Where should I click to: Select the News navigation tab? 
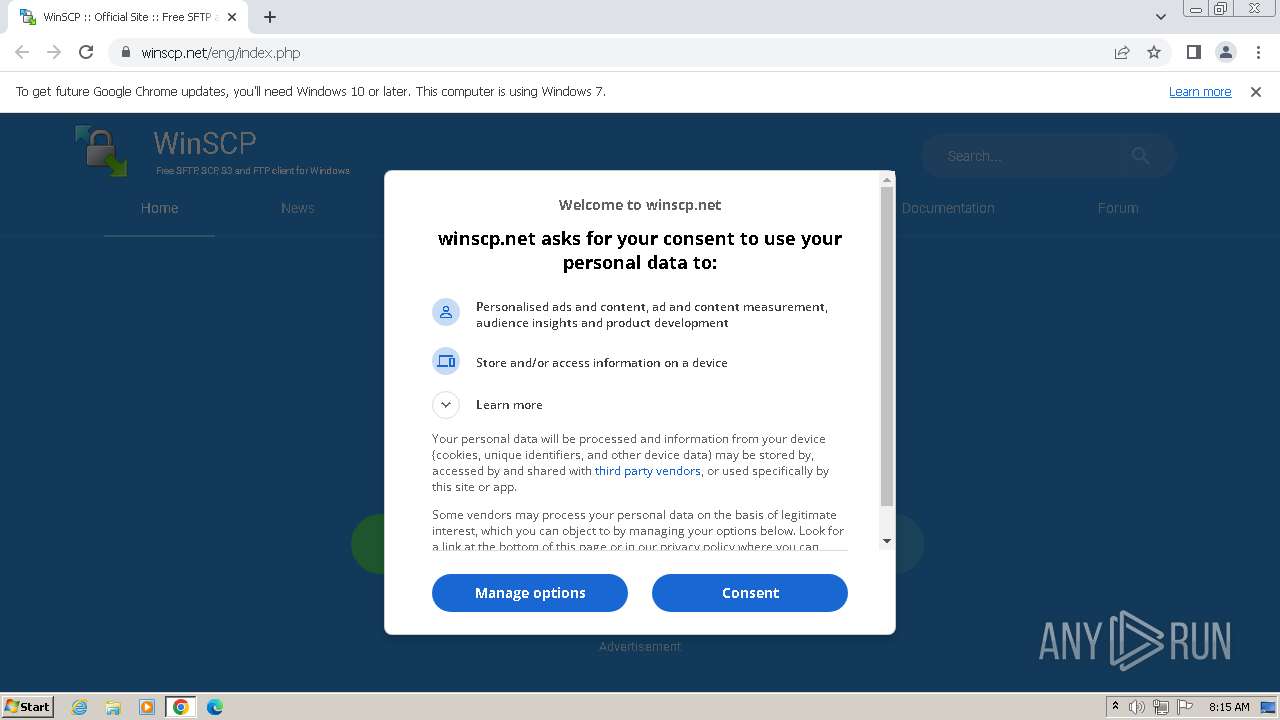tap(297, 208)
